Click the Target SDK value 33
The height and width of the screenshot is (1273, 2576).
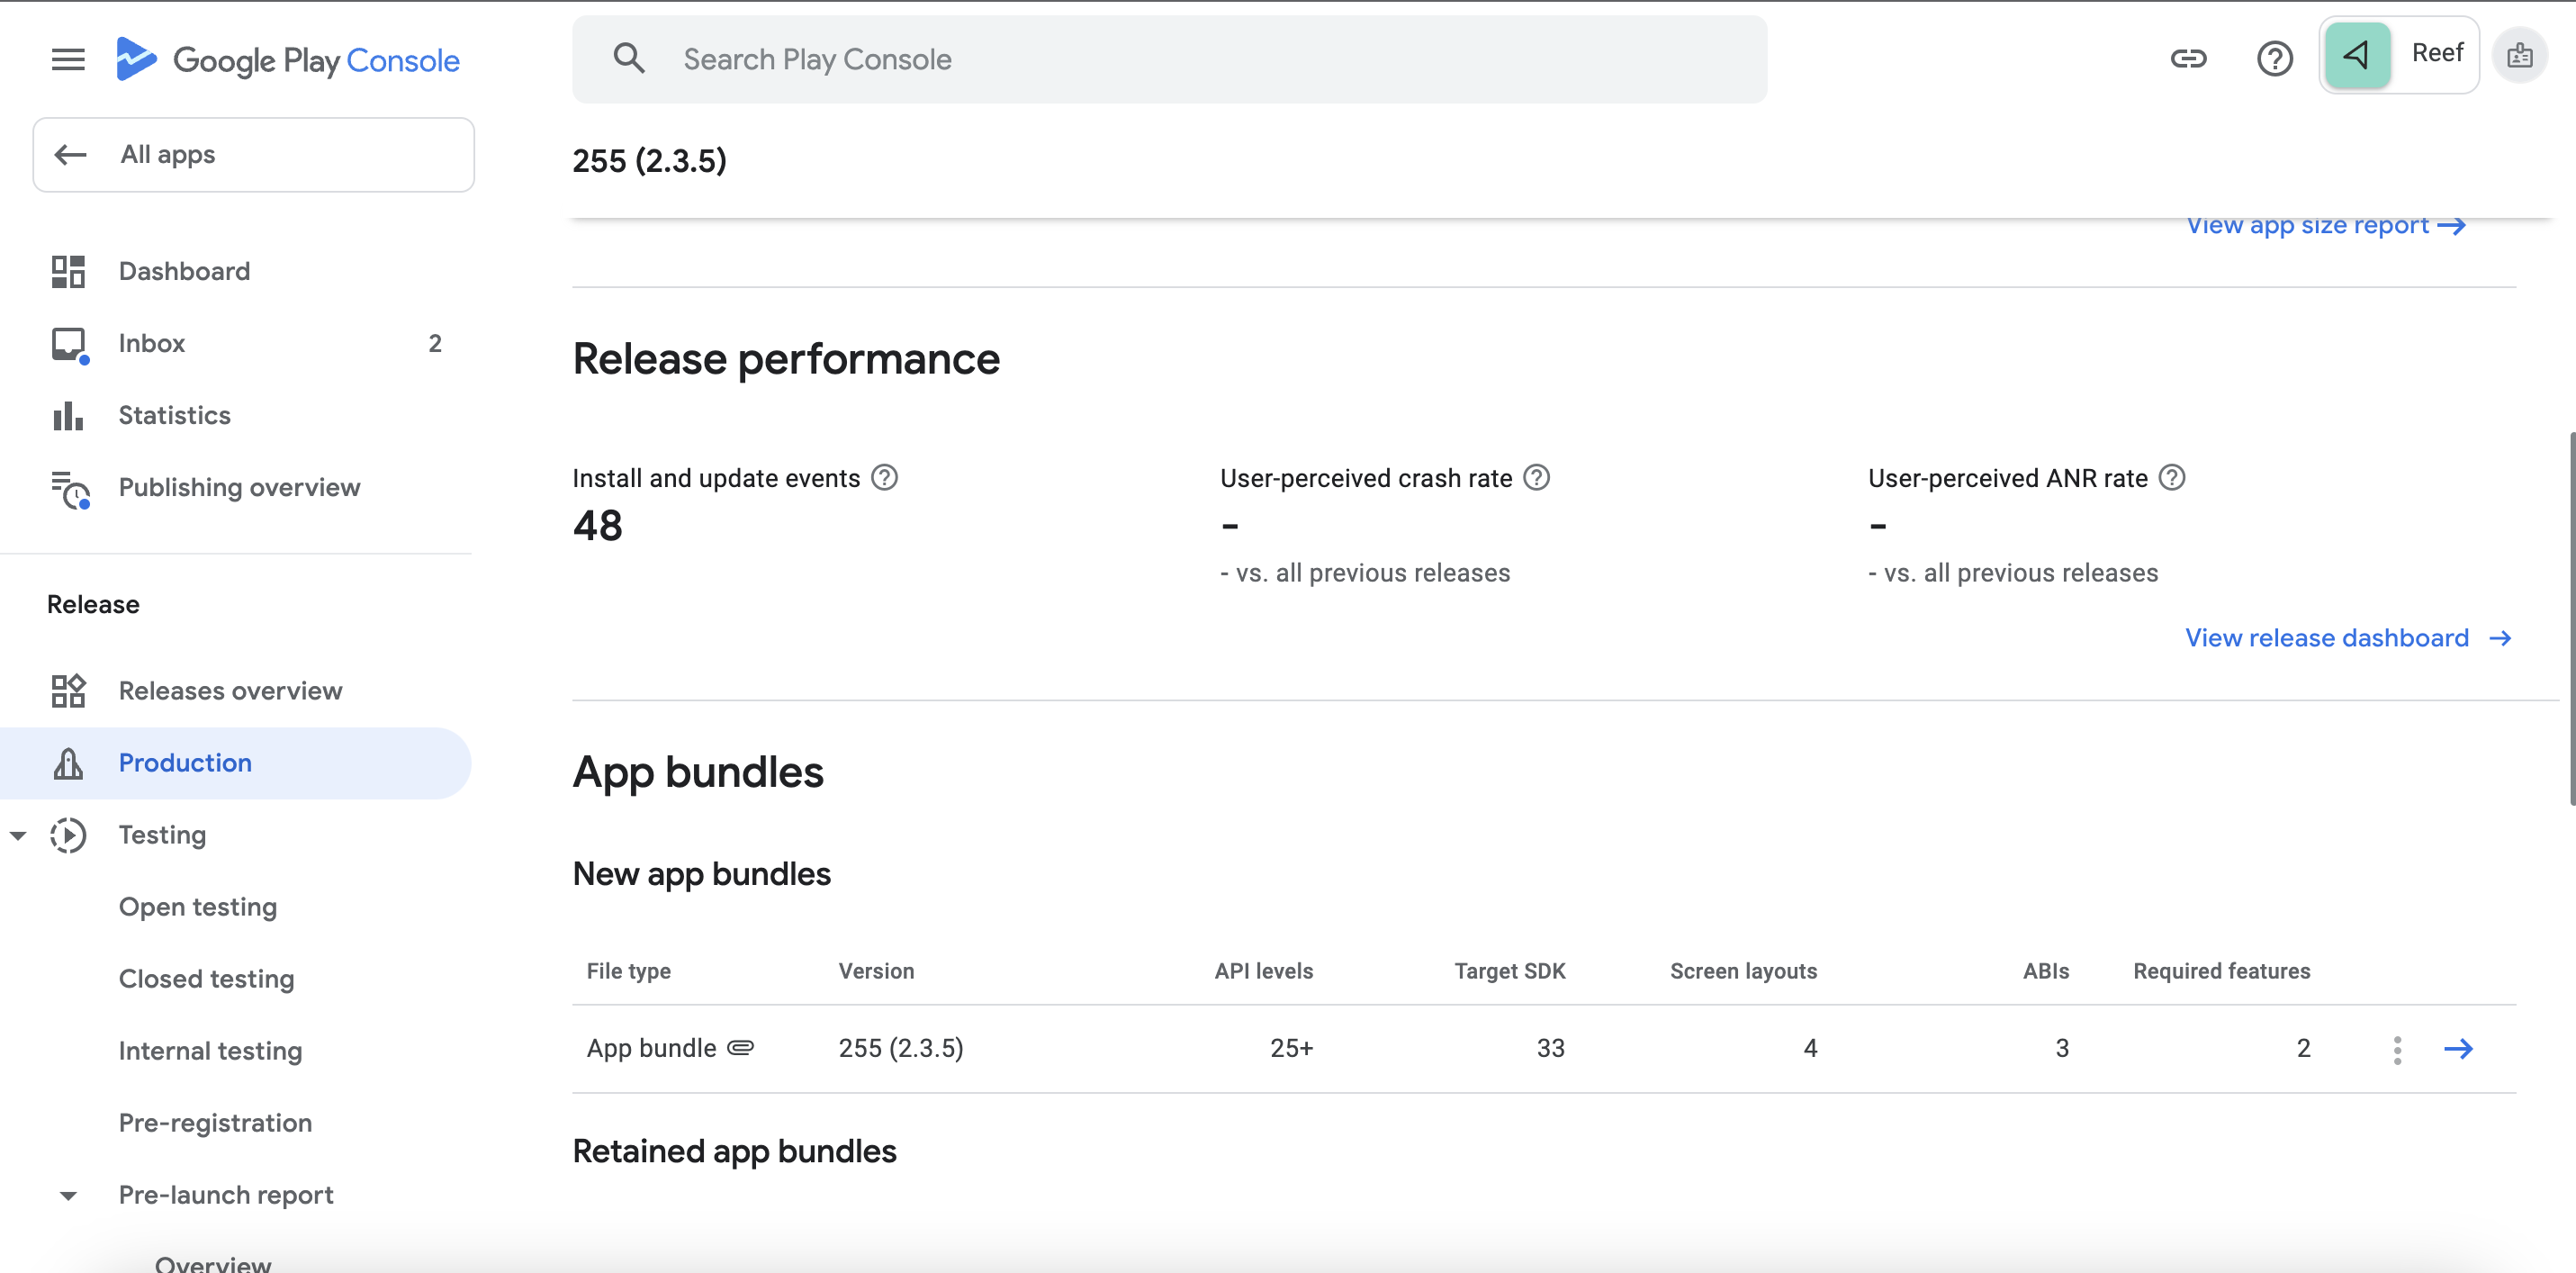pyautogui.click(x=1550, y=1048)
